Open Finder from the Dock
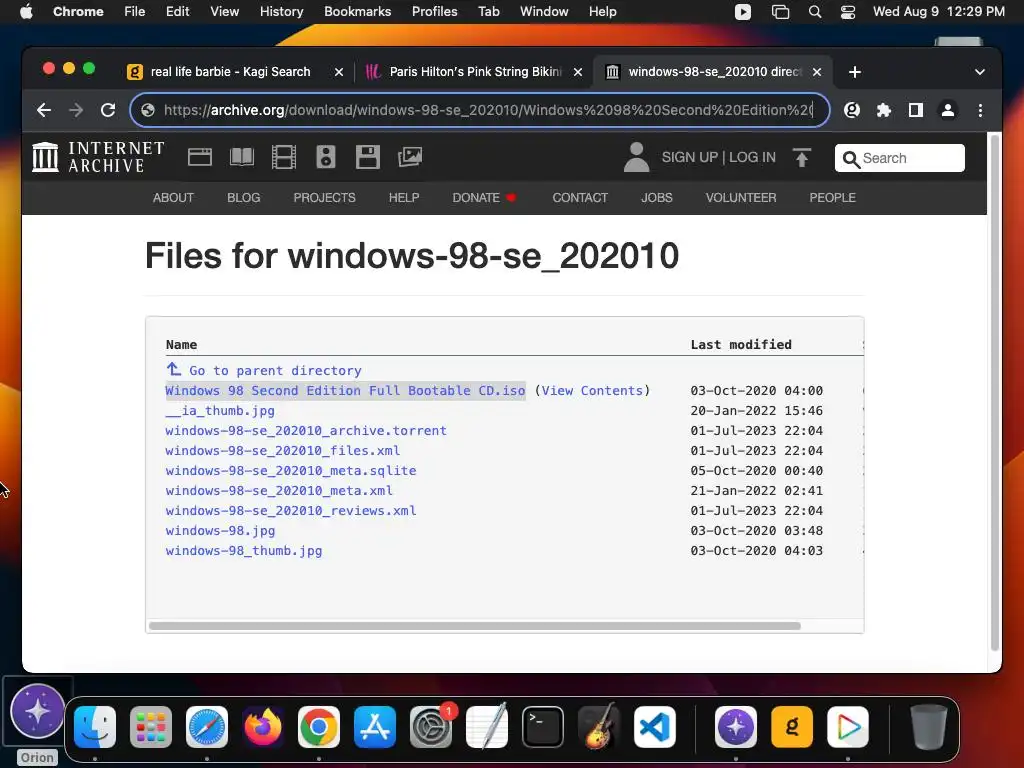The image size is (1024, 768). click(x=95, y=727)
